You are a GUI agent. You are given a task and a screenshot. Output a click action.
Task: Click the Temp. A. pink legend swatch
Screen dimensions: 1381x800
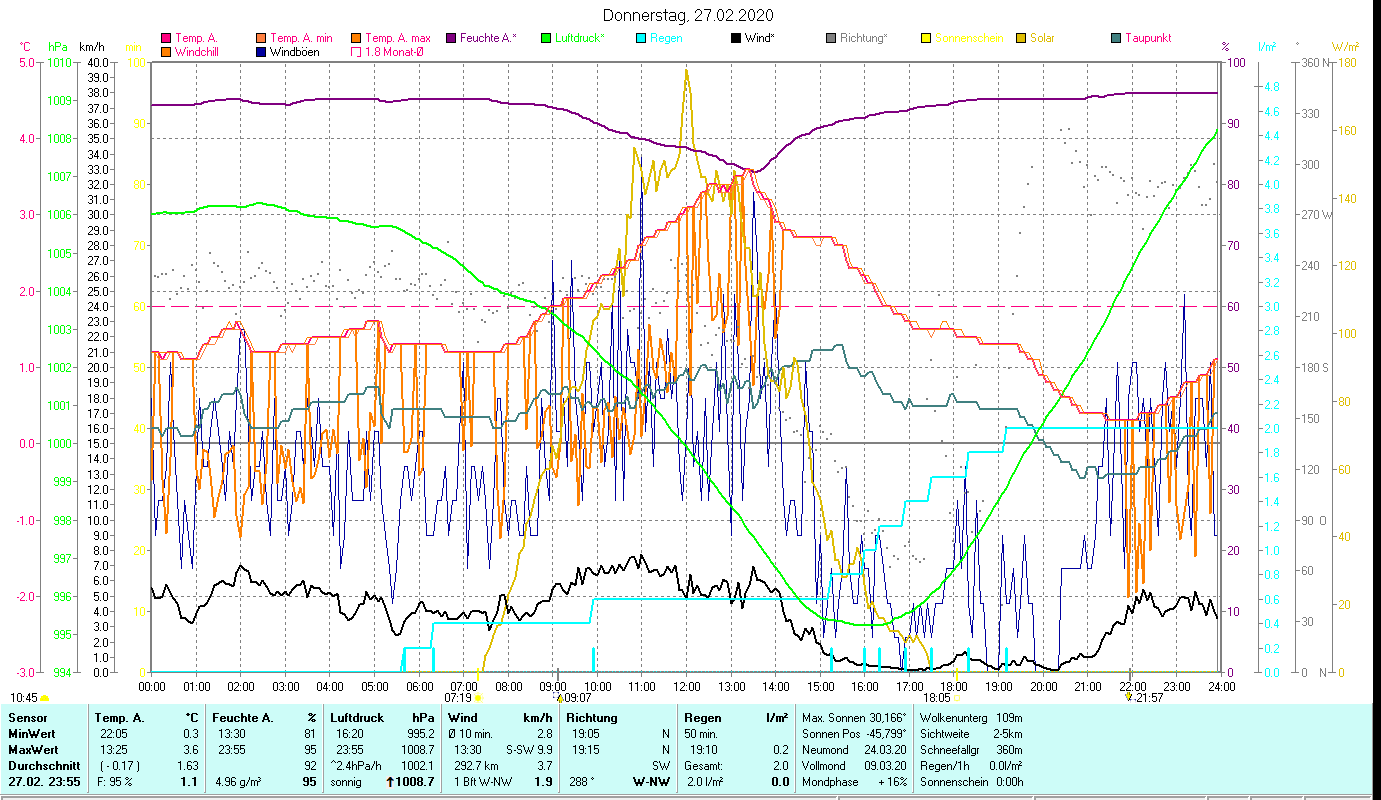166,38
